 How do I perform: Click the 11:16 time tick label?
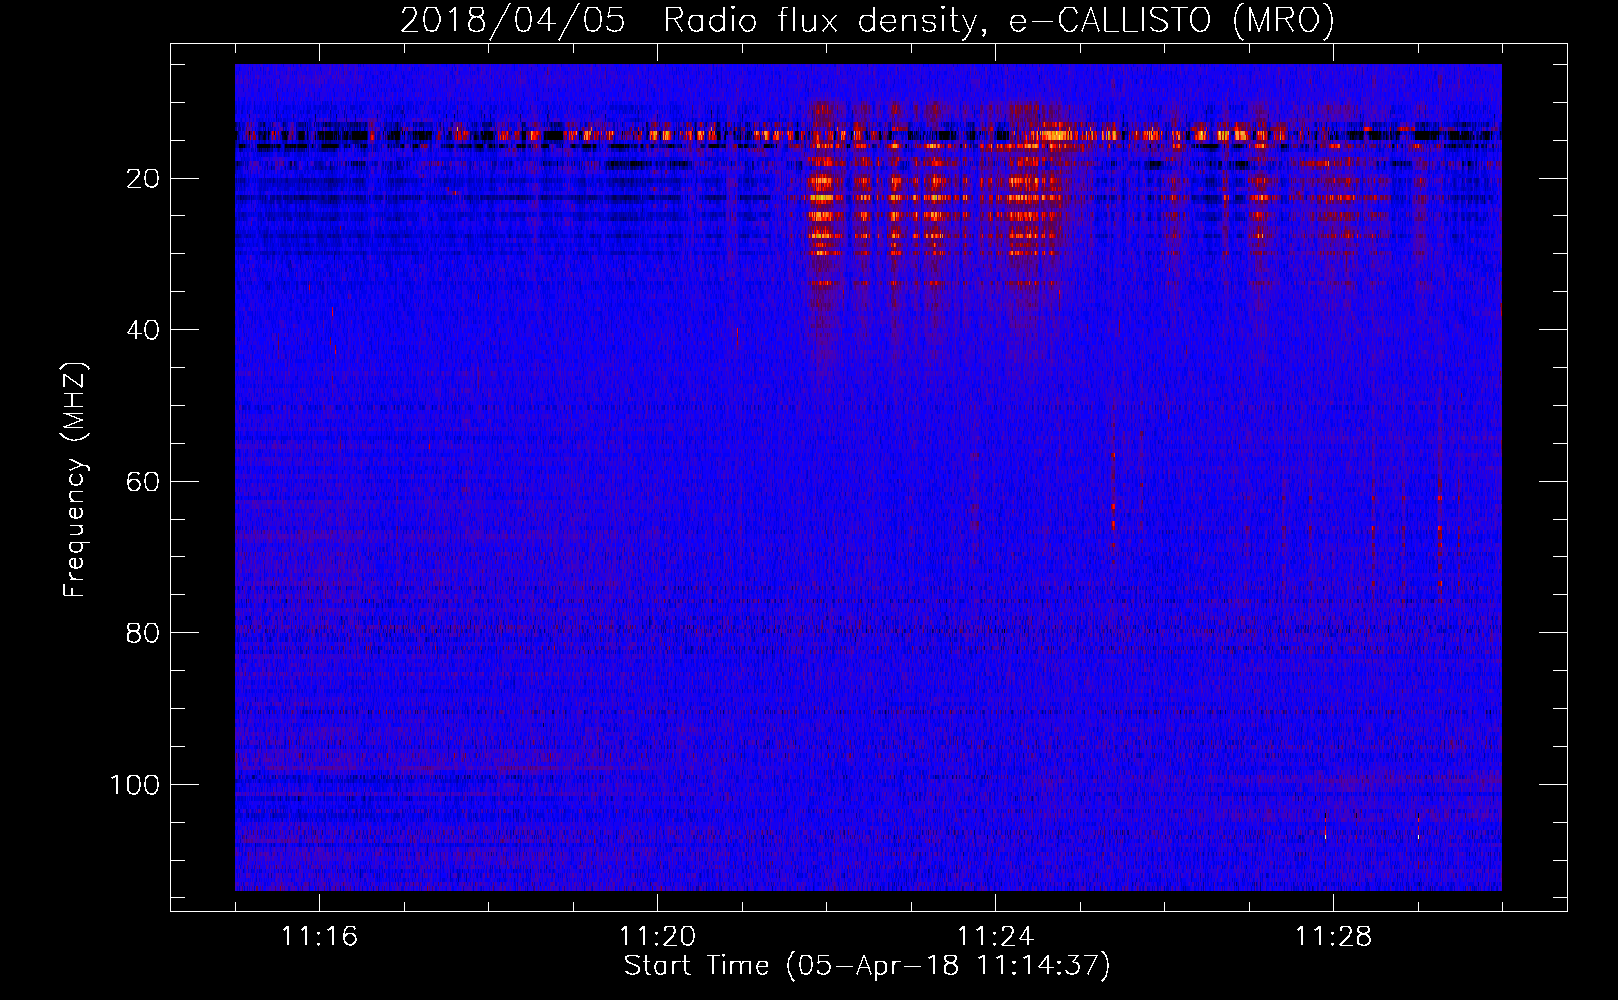(319, 936)
